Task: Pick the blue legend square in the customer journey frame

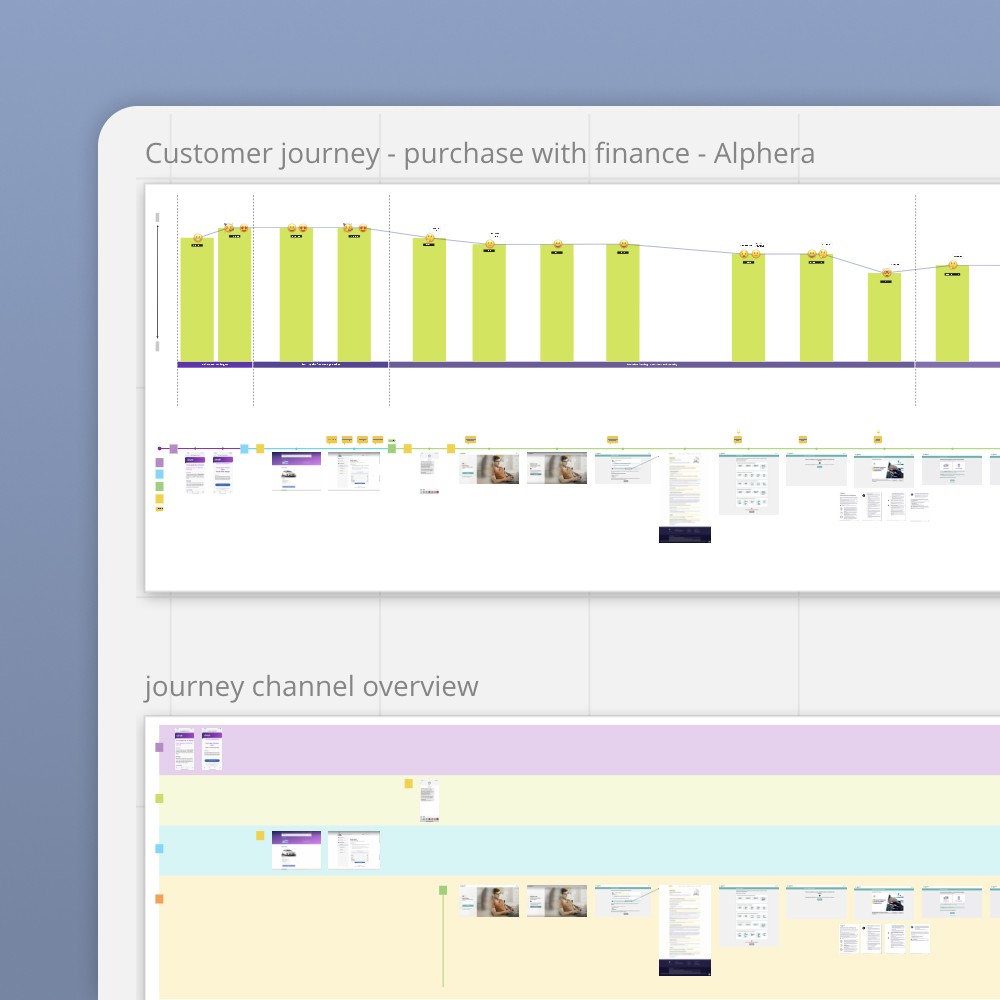Action: pos(159,474)
